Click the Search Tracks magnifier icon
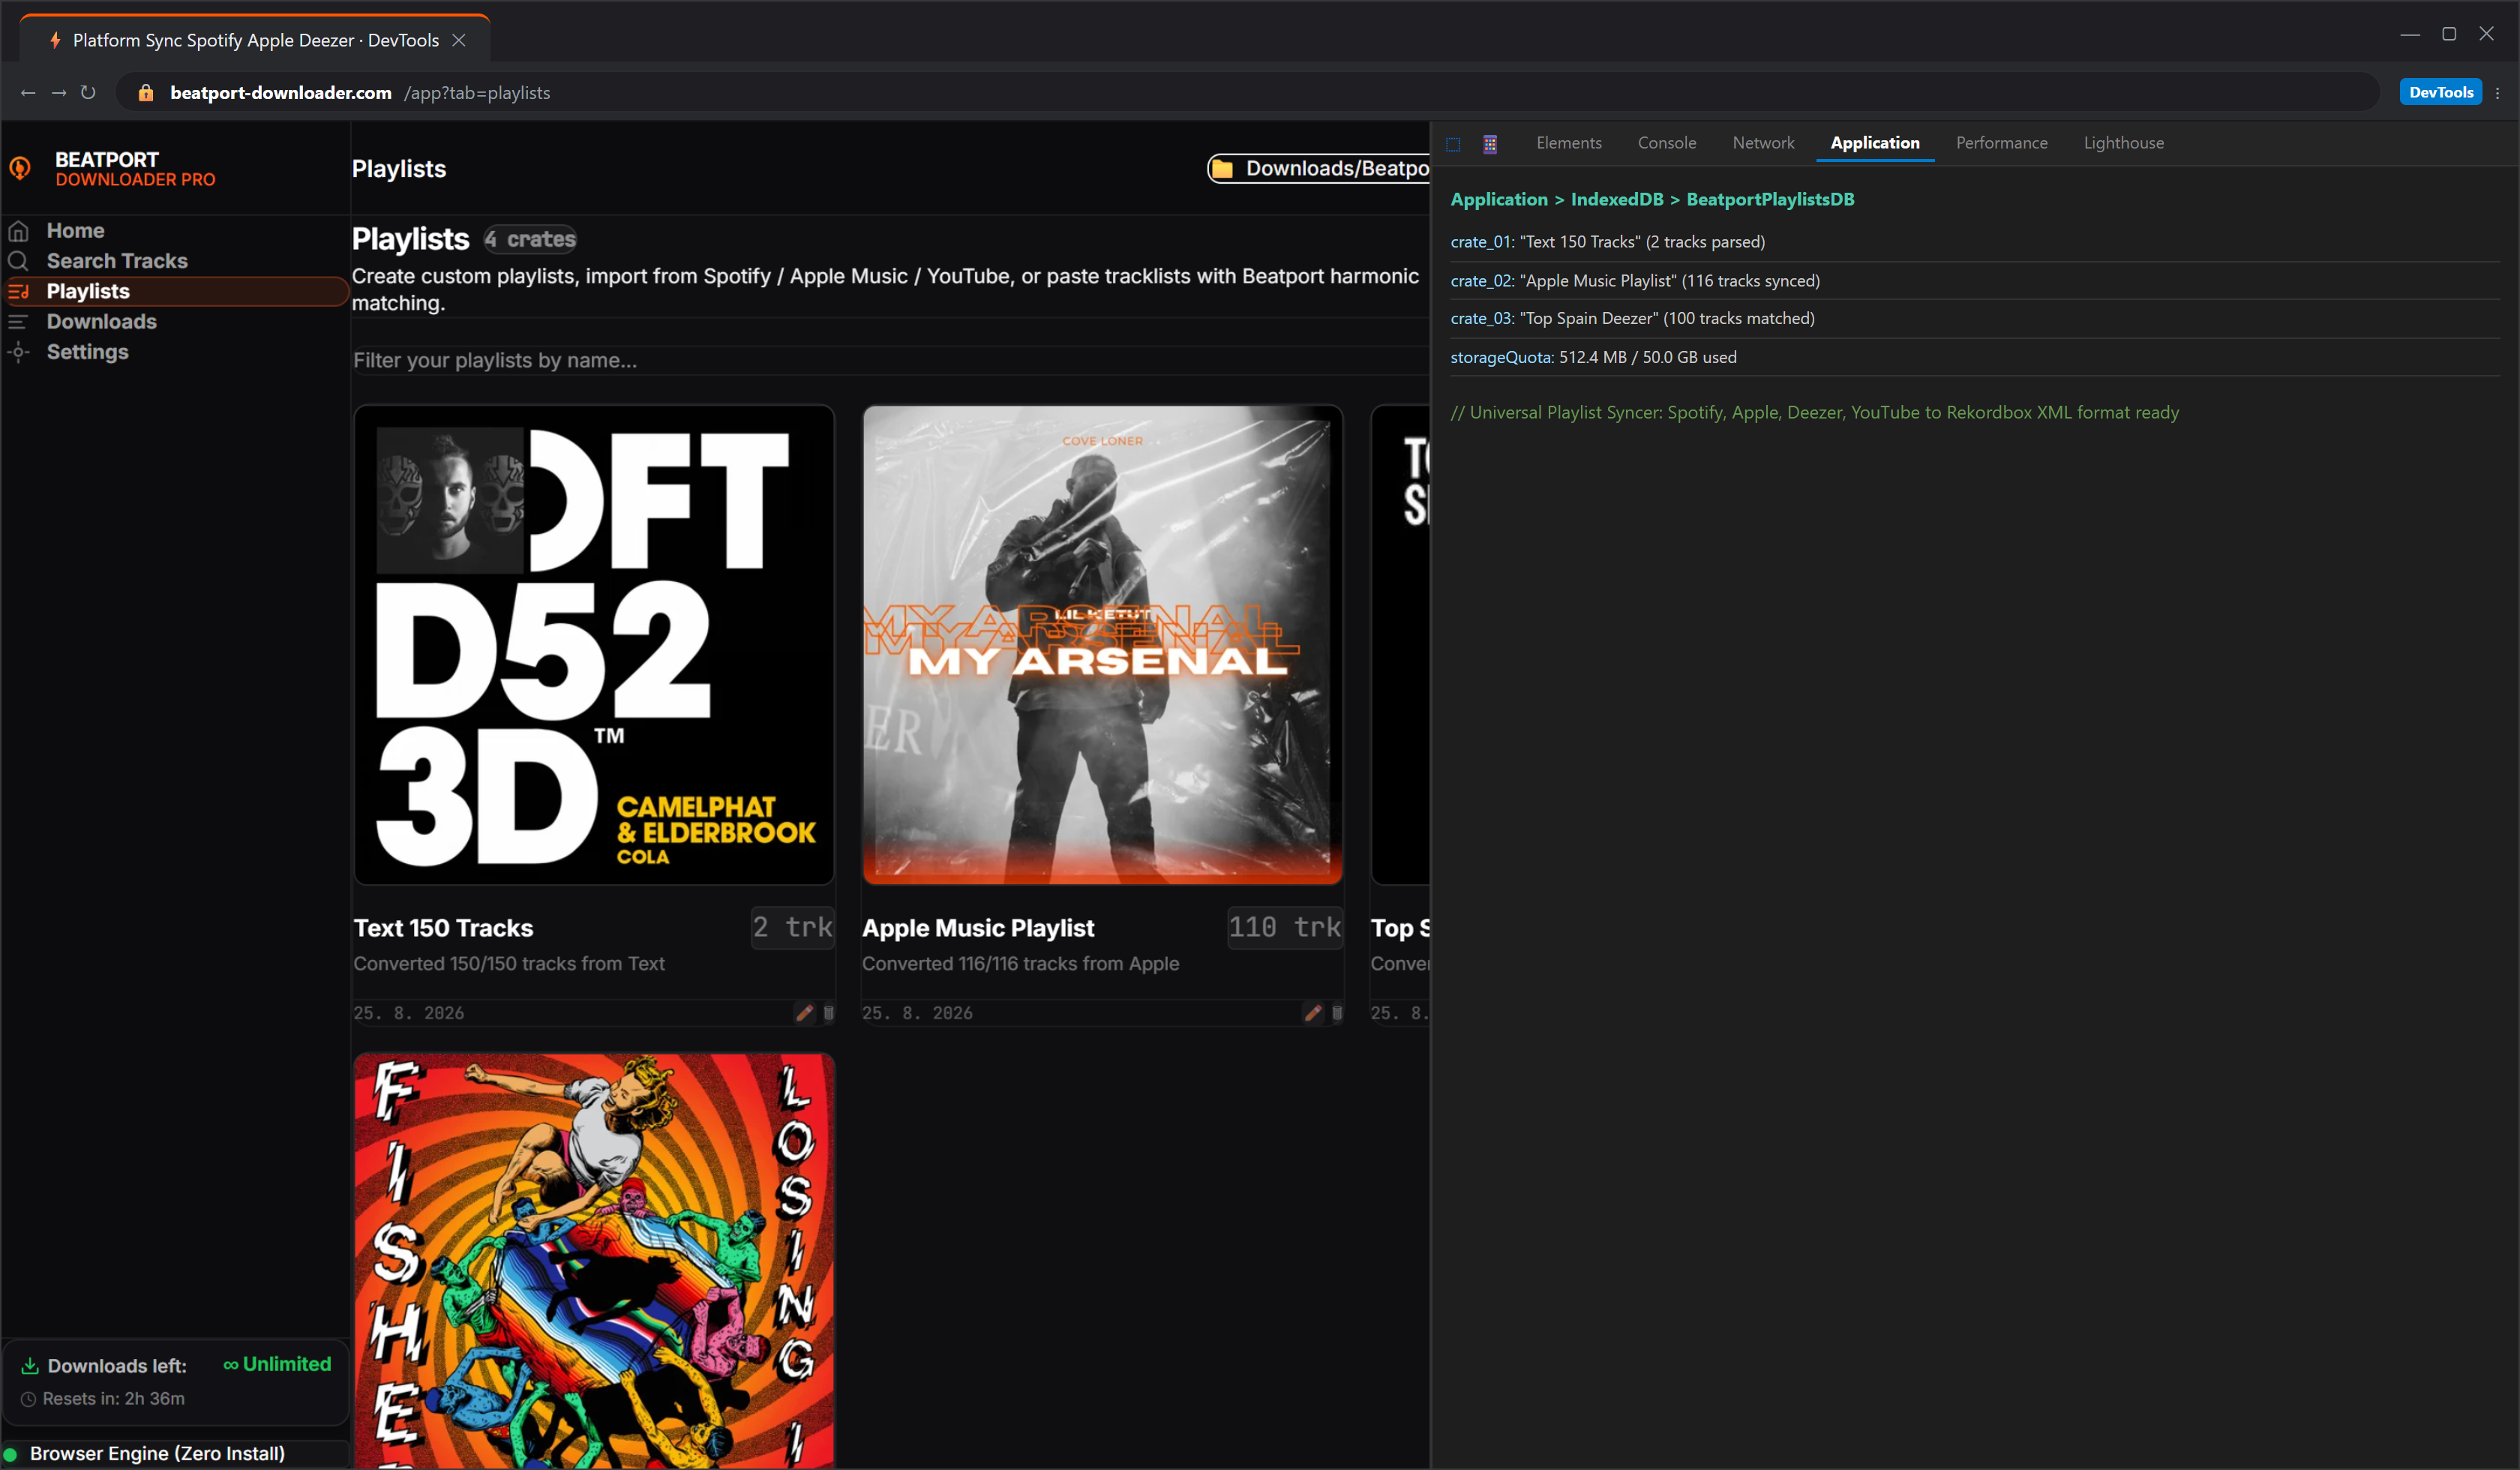The image size is (2520, 1470). 18,261
